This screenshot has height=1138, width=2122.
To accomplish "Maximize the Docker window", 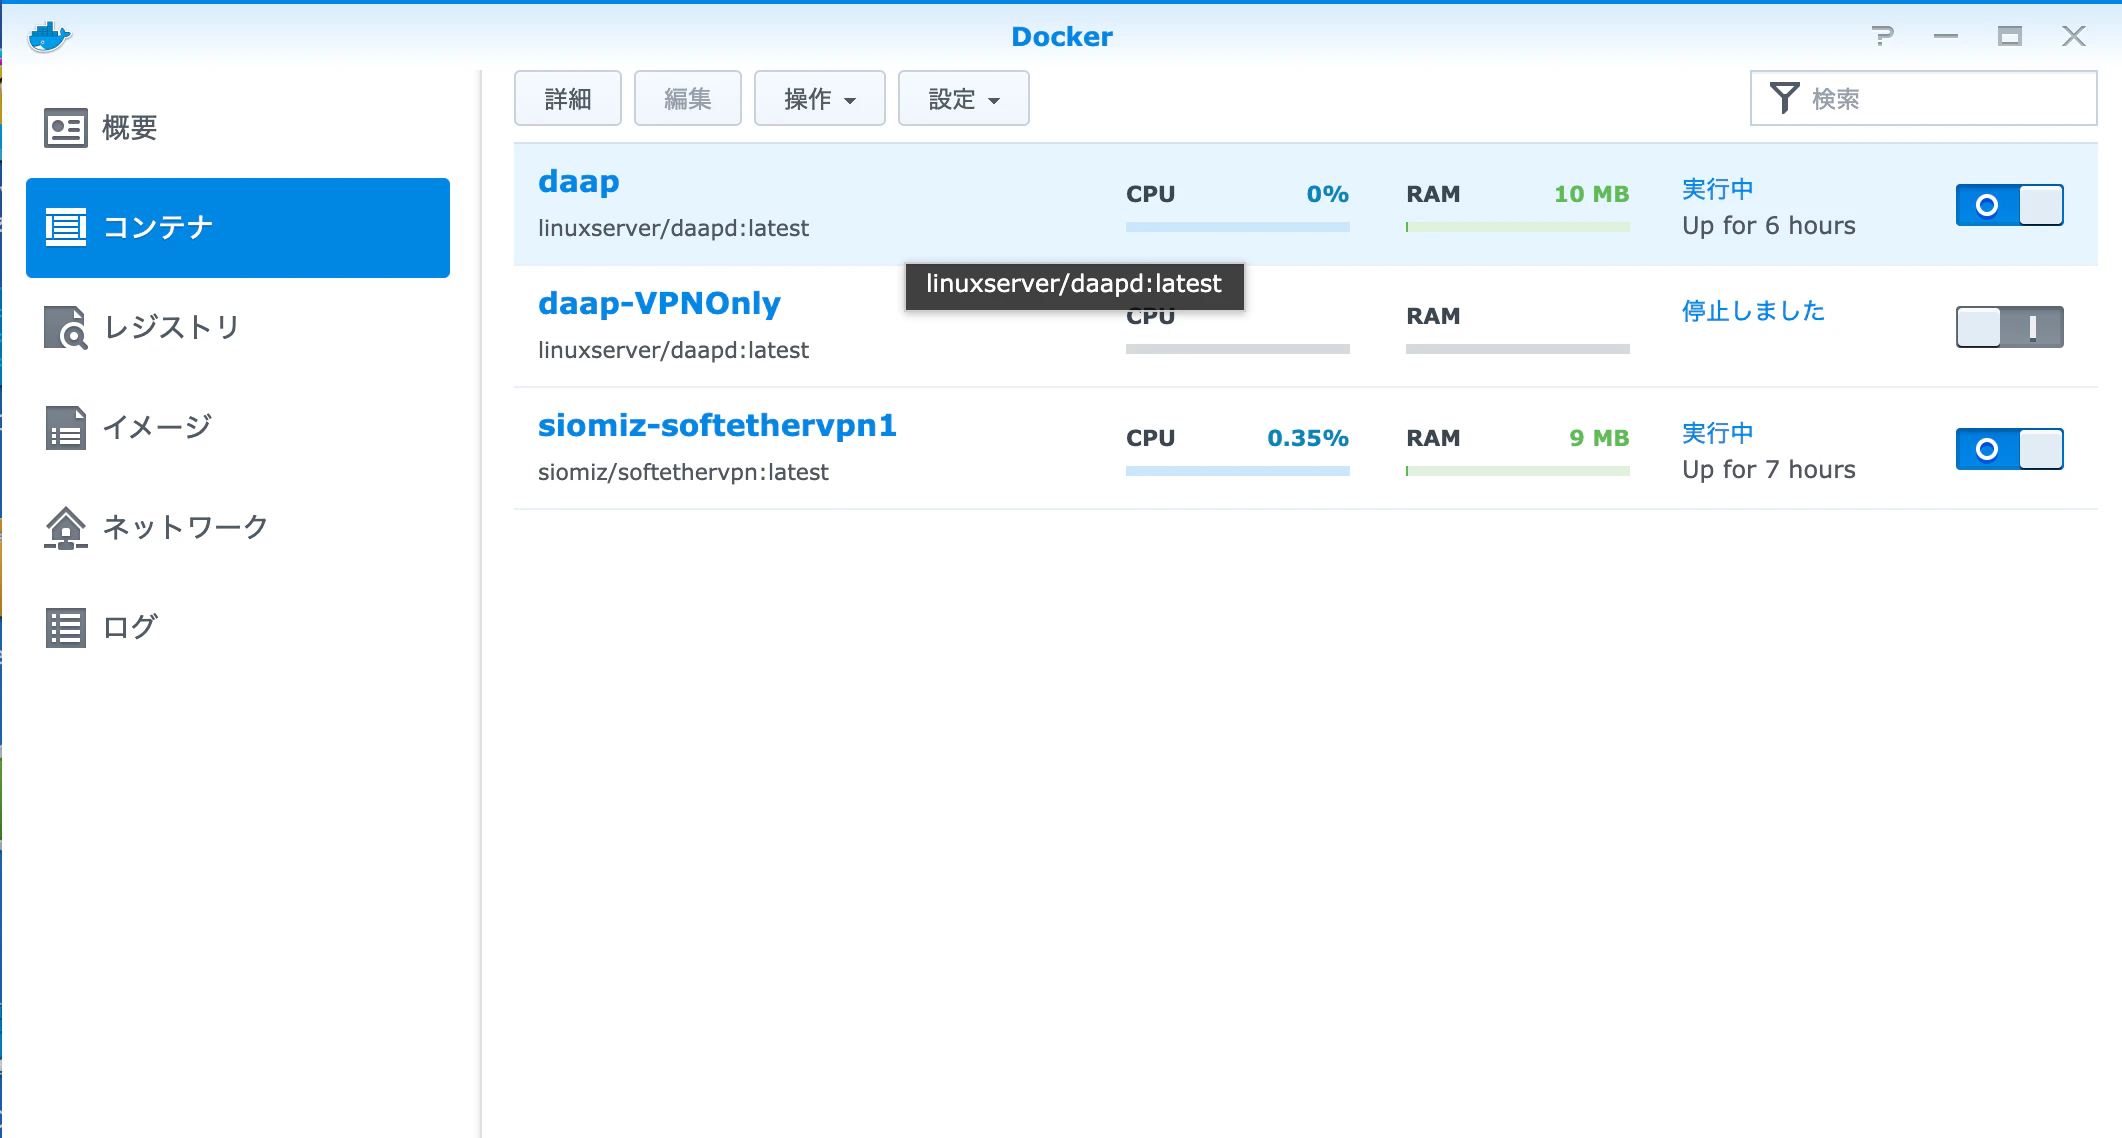I will tap(2010, 36).
